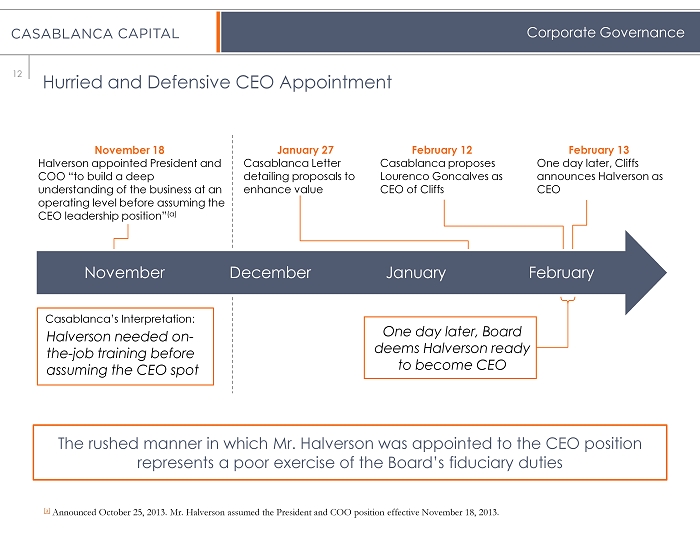Click the Casablanca Capital logo text
Screen dimensions: 700x538
click(95, 33)
